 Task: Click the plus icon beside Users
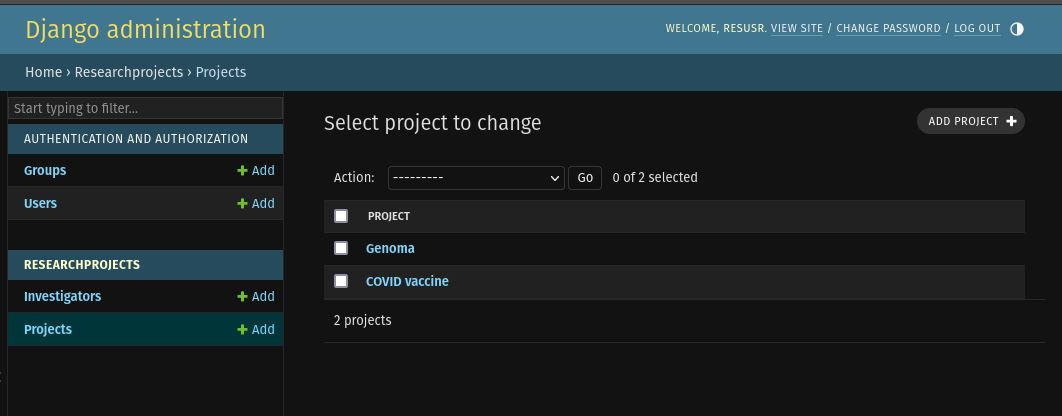[242, 203]
